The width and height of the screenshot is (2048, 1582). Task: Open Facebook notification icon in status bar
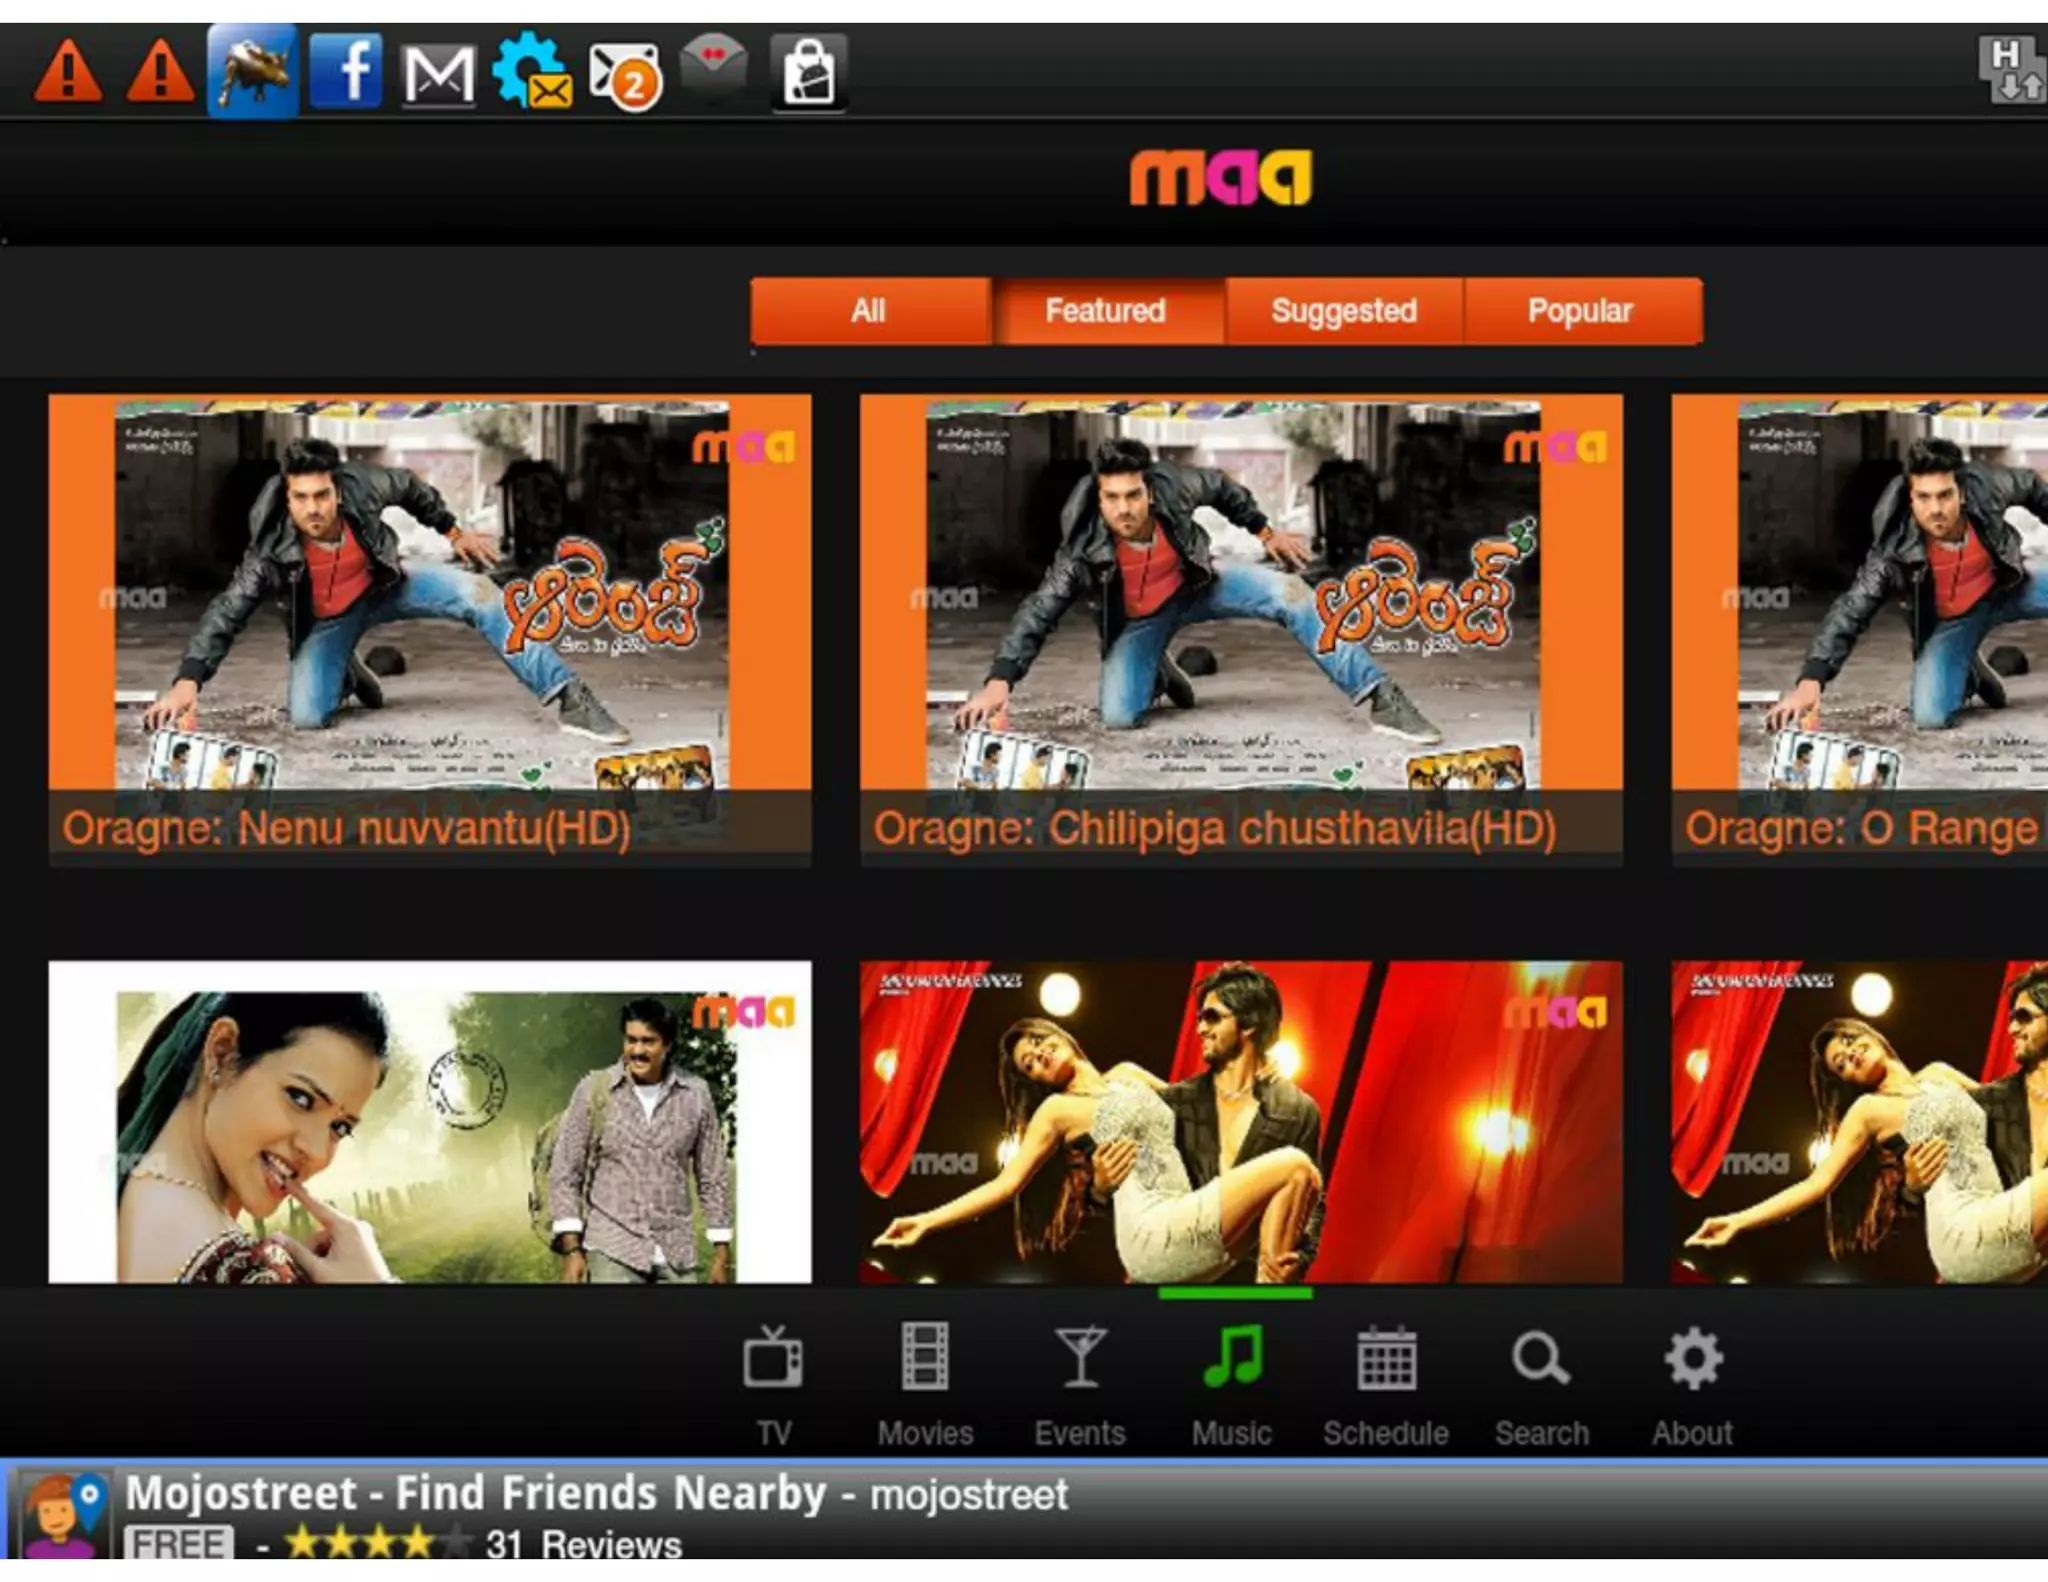346,71
